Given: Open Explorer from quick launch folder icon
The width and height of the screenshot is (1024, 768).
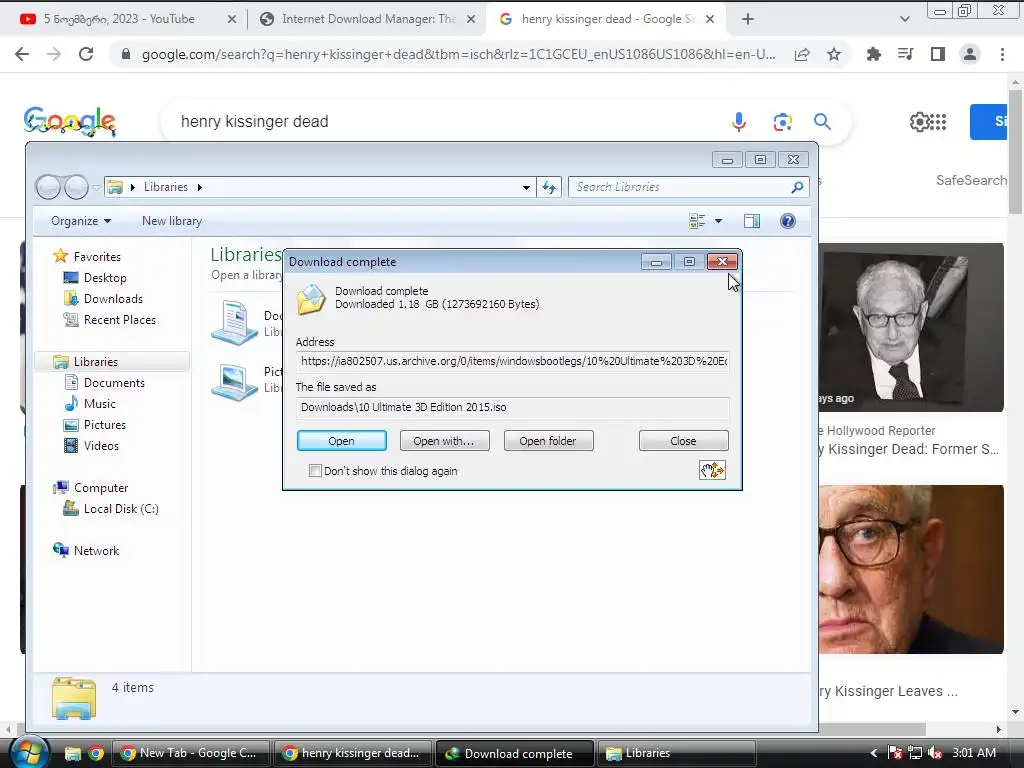Looking at the screenshot, I should (72, 754).
